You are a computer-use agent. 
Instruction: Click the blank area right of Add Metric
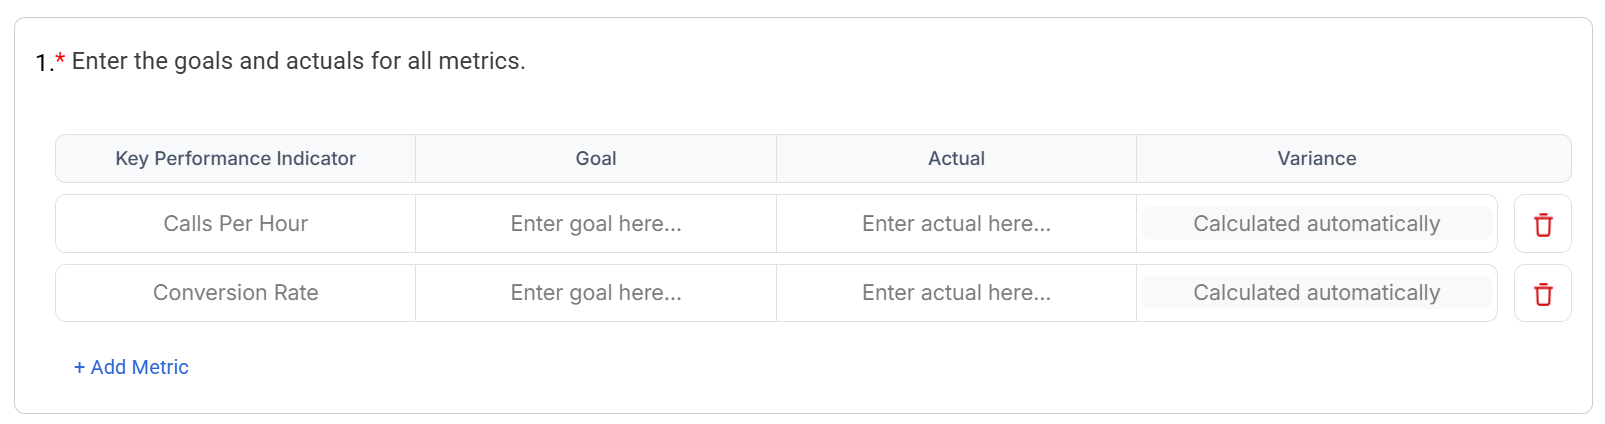[700, 368]
